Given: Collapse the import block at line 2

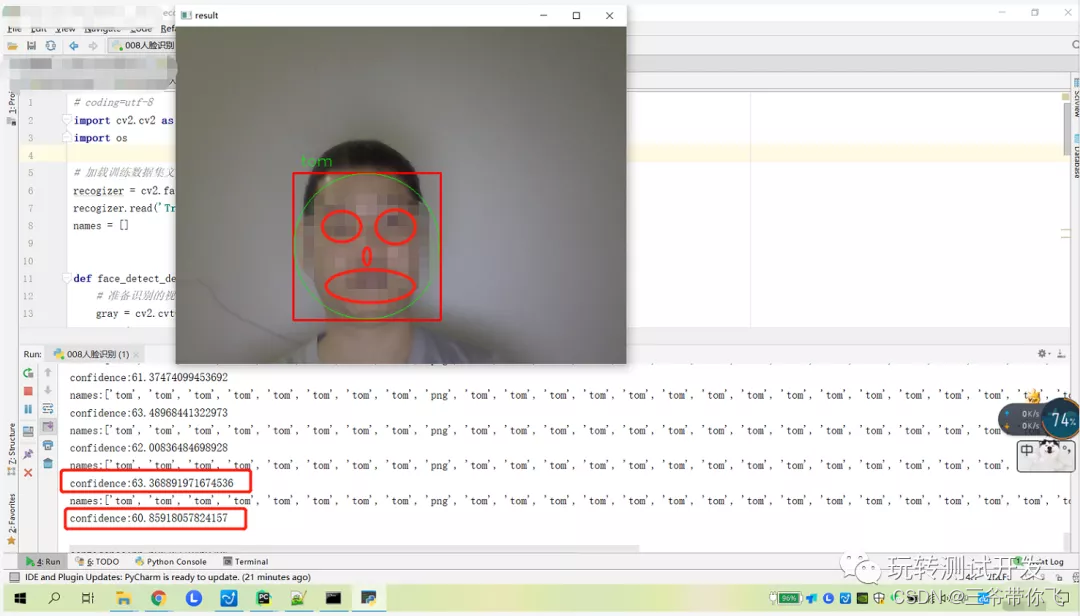Looking at the screenshot, I should [67, 120].
